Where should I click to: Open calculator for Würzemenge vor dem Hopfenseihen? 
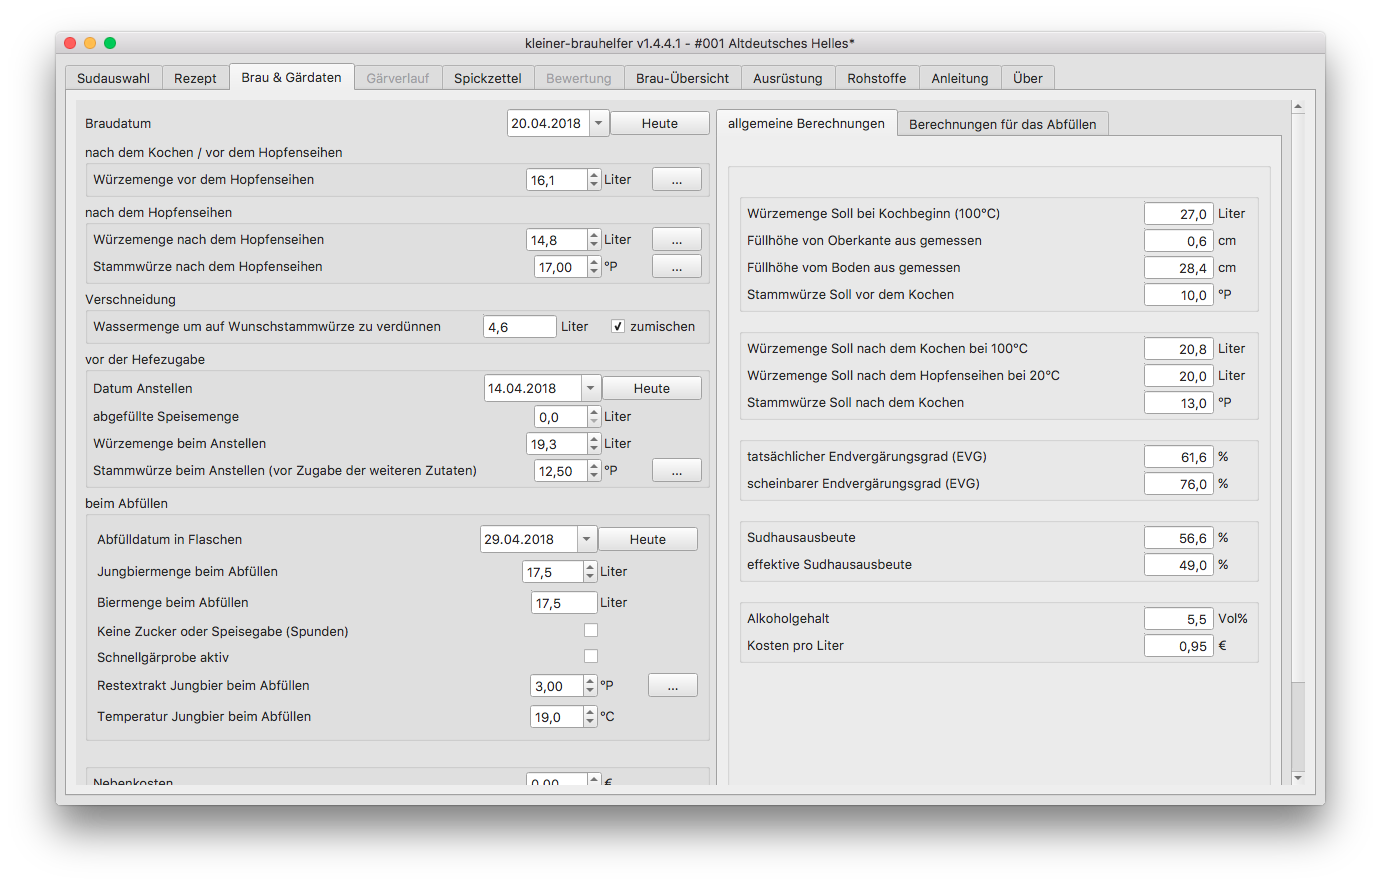tap(676, 180)
